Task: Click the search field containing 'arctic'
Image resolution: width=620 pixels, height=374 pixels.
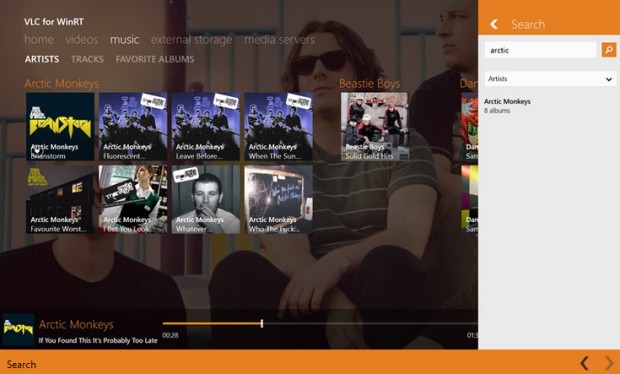Action: 541,50
